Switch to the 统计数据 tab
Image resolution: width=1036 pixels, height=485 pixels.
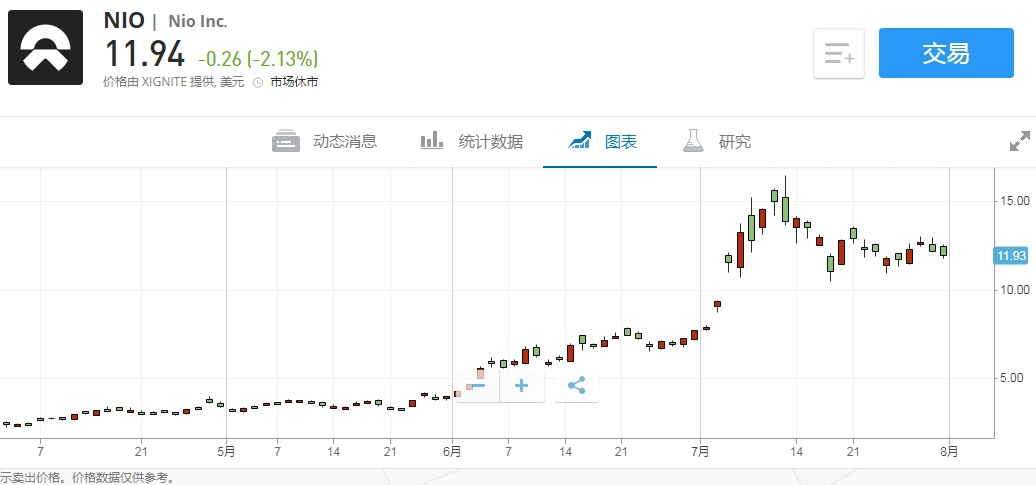click(471, 141)
